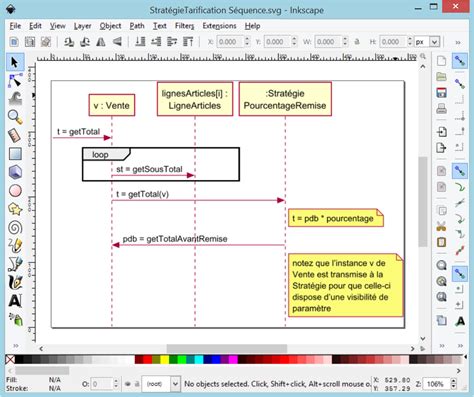Select the Node edit tool
Image resolution: width=474 pixels, height=397 pixels.
coord(15,80)
